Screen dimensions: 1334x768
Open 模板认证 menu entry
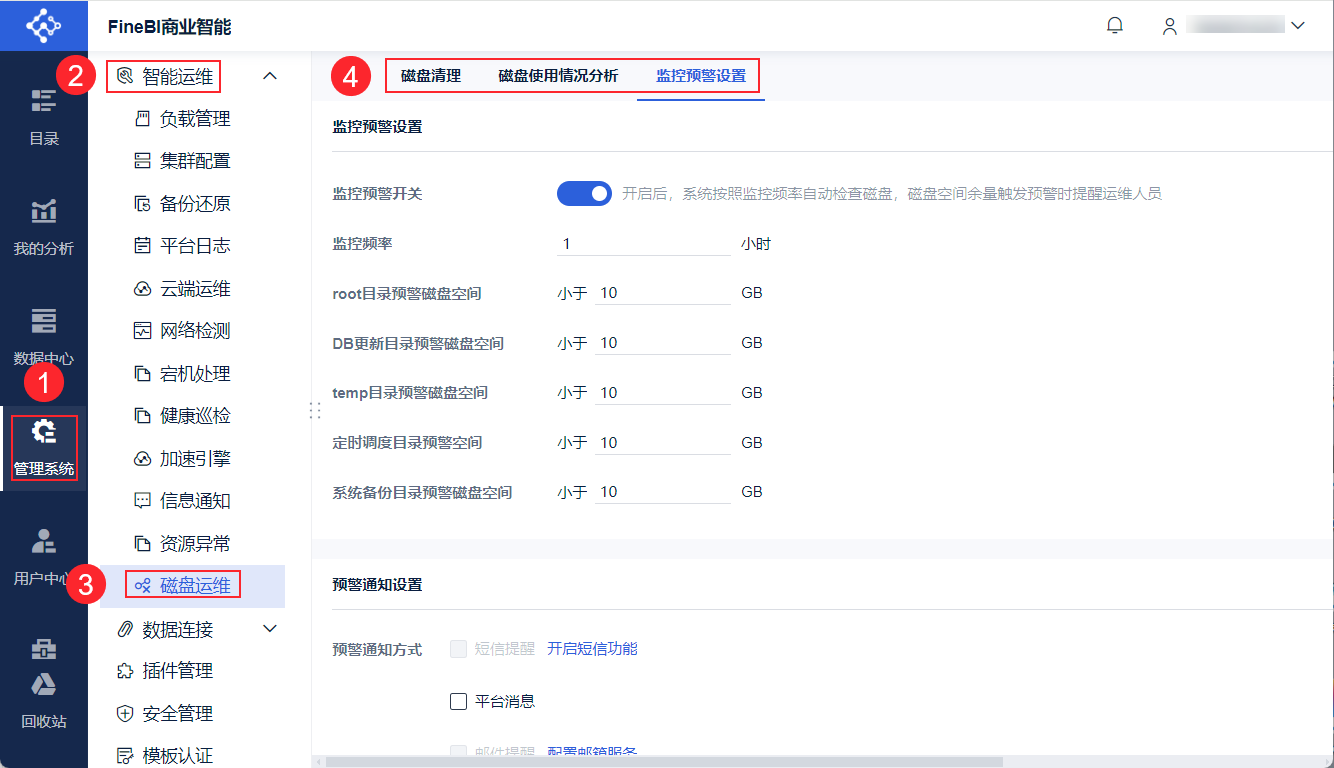coord(178,756)
